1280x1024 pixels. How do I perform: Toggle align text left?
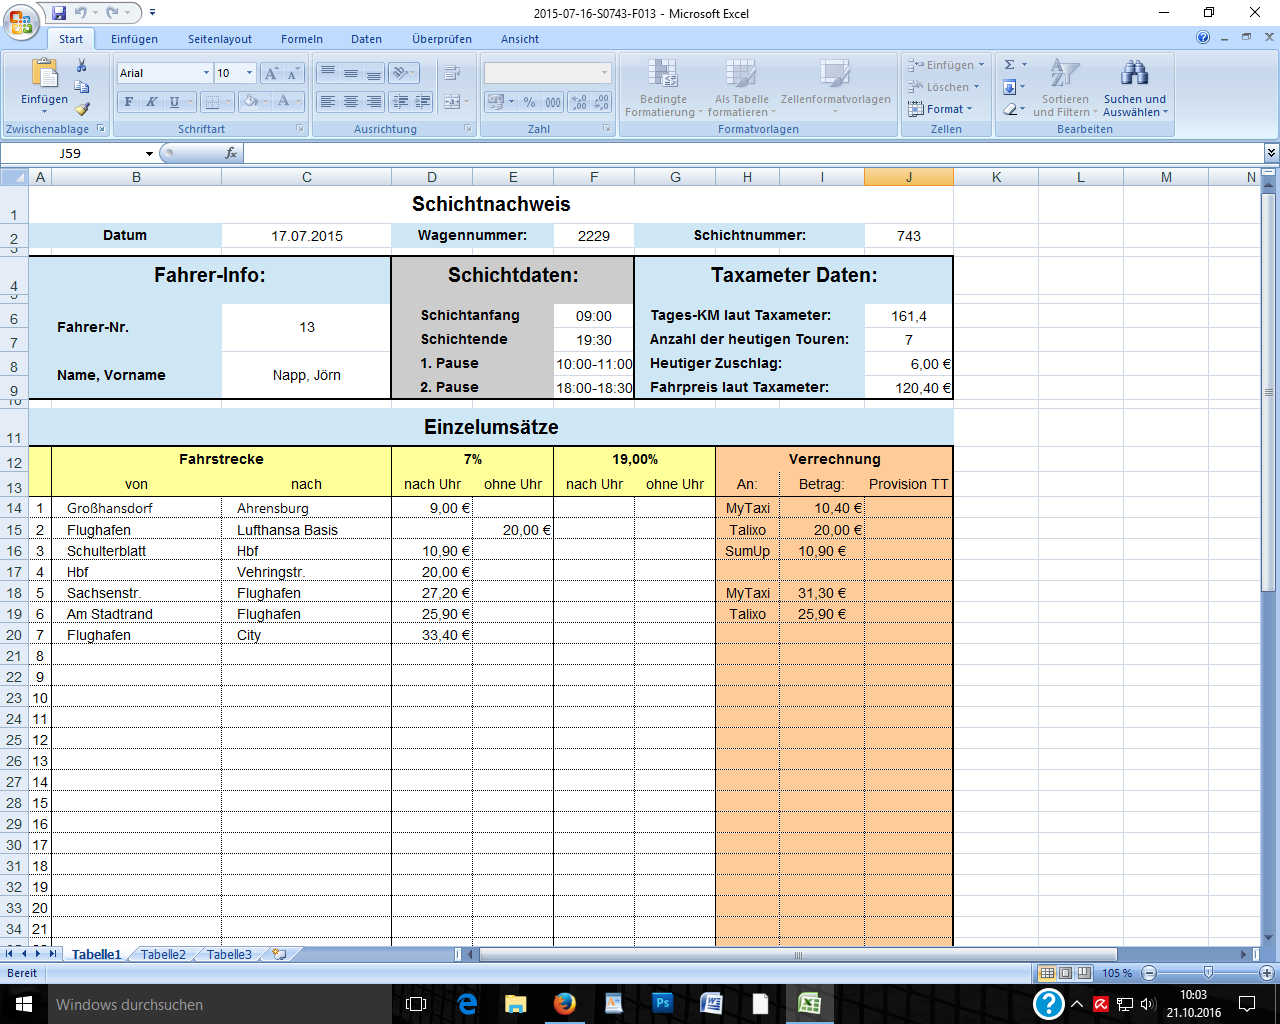(328, 102)
